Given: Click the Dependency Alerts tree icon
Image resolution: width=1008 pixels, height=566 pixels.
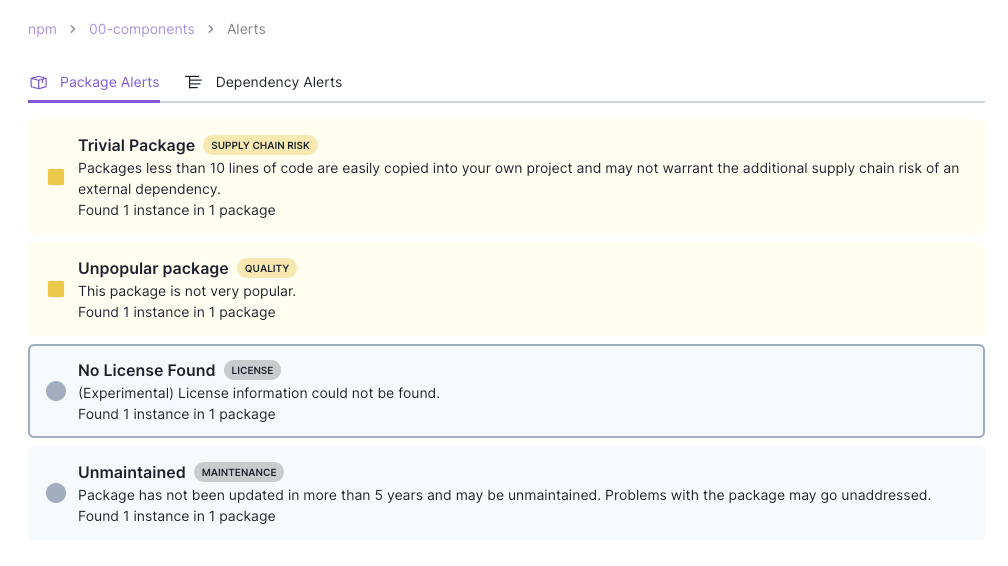Looking at the screenshot, I should 194,83.
